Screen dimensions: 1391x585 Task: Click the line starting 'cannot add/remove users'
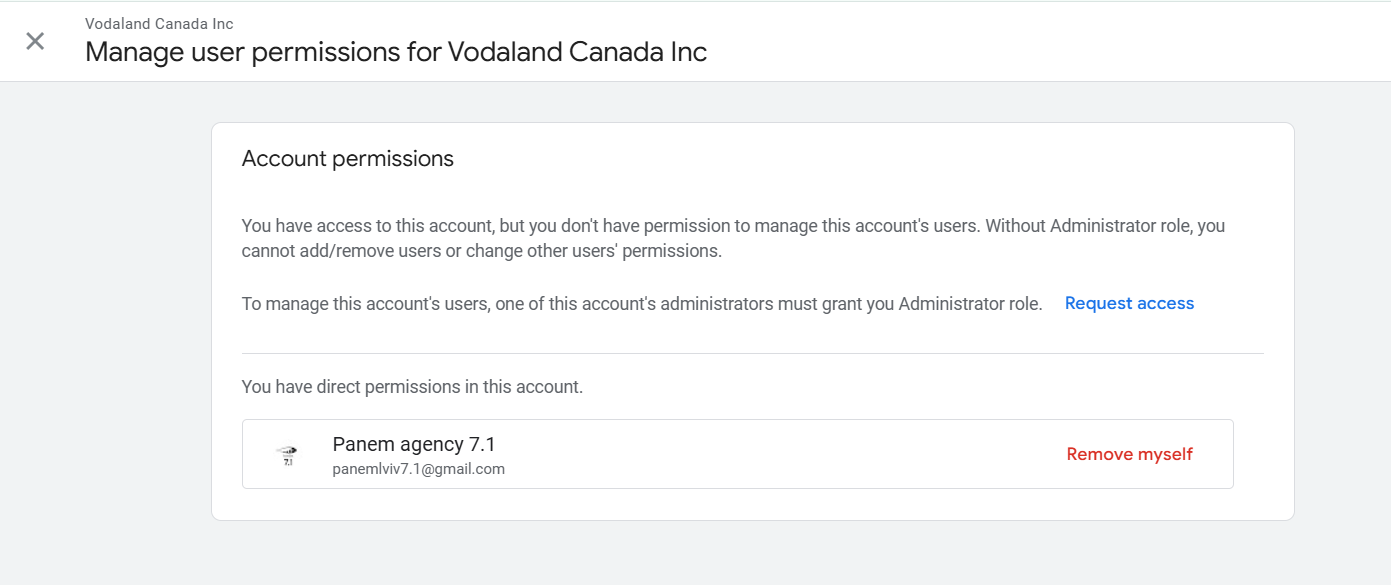(481, 251)
